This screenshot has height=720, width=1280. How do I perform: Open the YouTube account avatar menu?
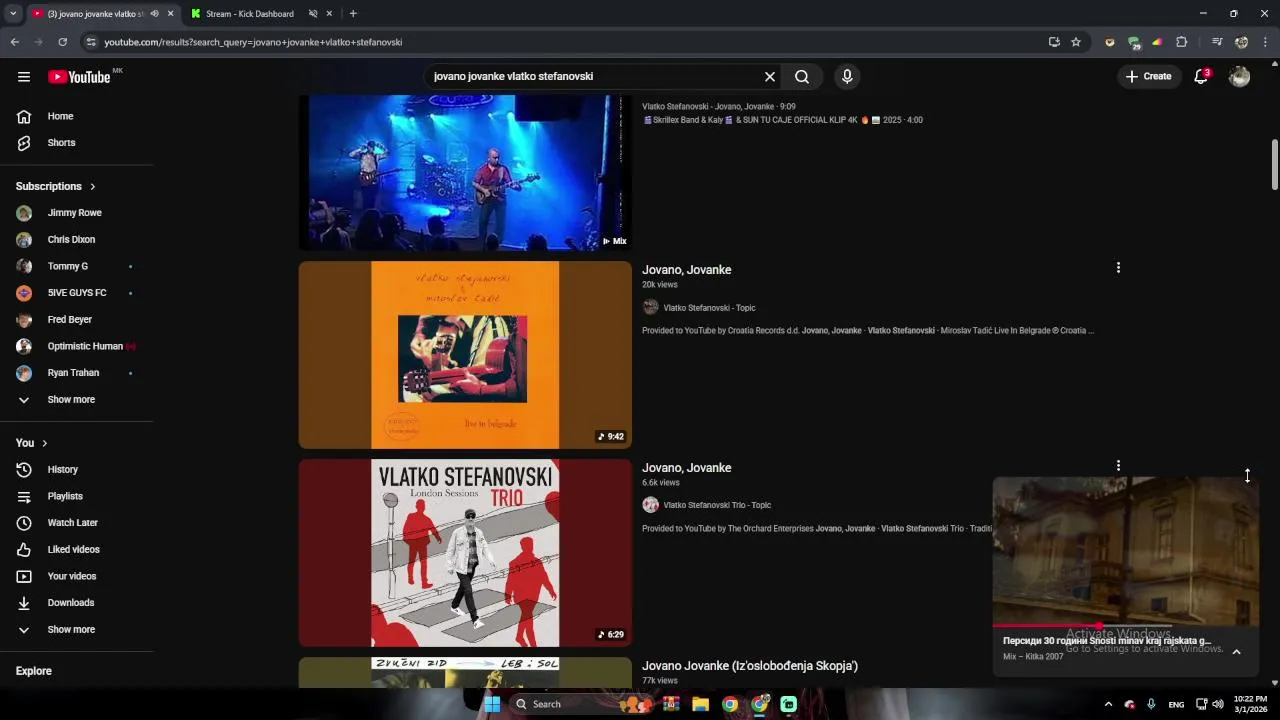(1240, 77)
